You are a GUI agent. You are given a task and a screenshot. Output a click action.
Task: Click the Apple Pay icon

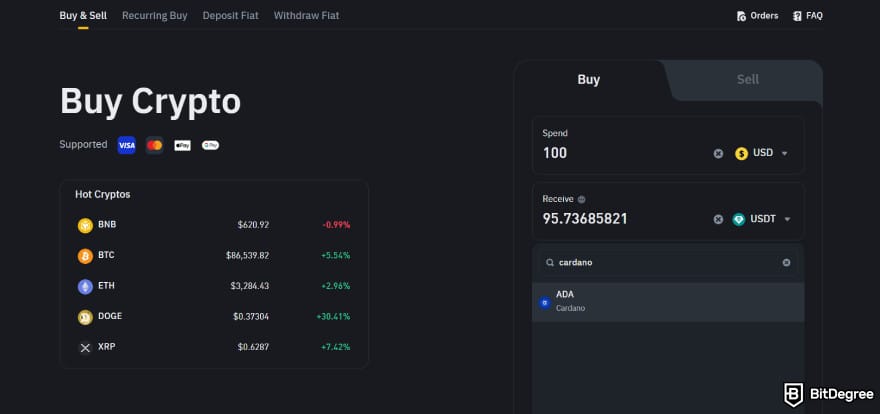pyautogui.click(x=182, y=145)
